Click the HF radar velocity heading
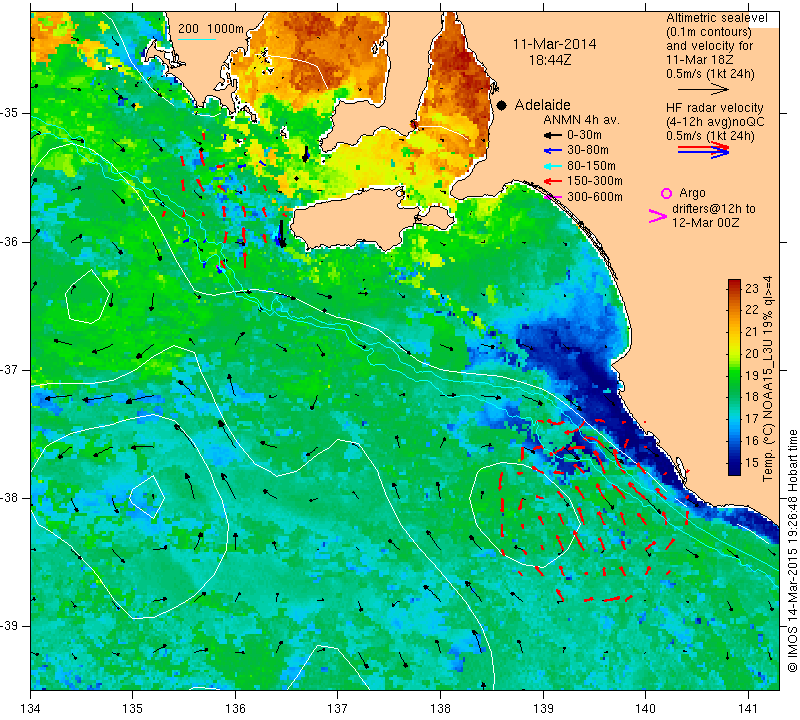The width and height of the screenshot is (800, 720). [714, 108]
